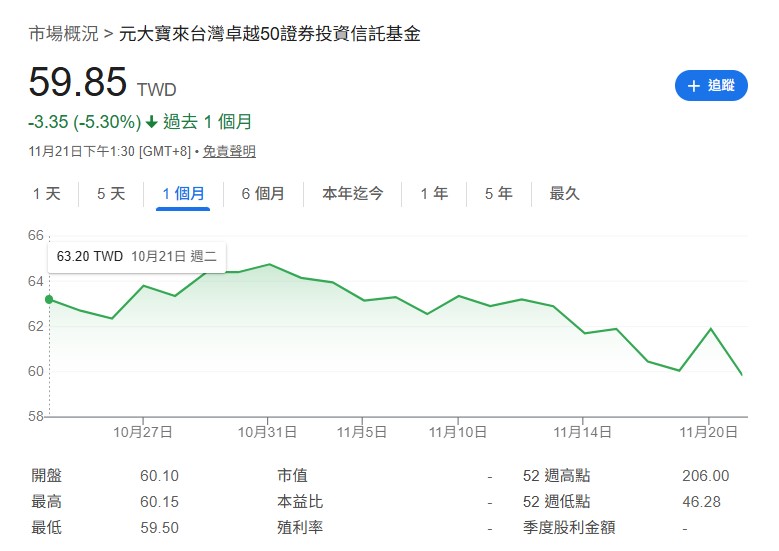The height and width of the screenshot is (551, 779).
Task: Click the 52 週低點 value 46.28
Action: coord(701,502)
